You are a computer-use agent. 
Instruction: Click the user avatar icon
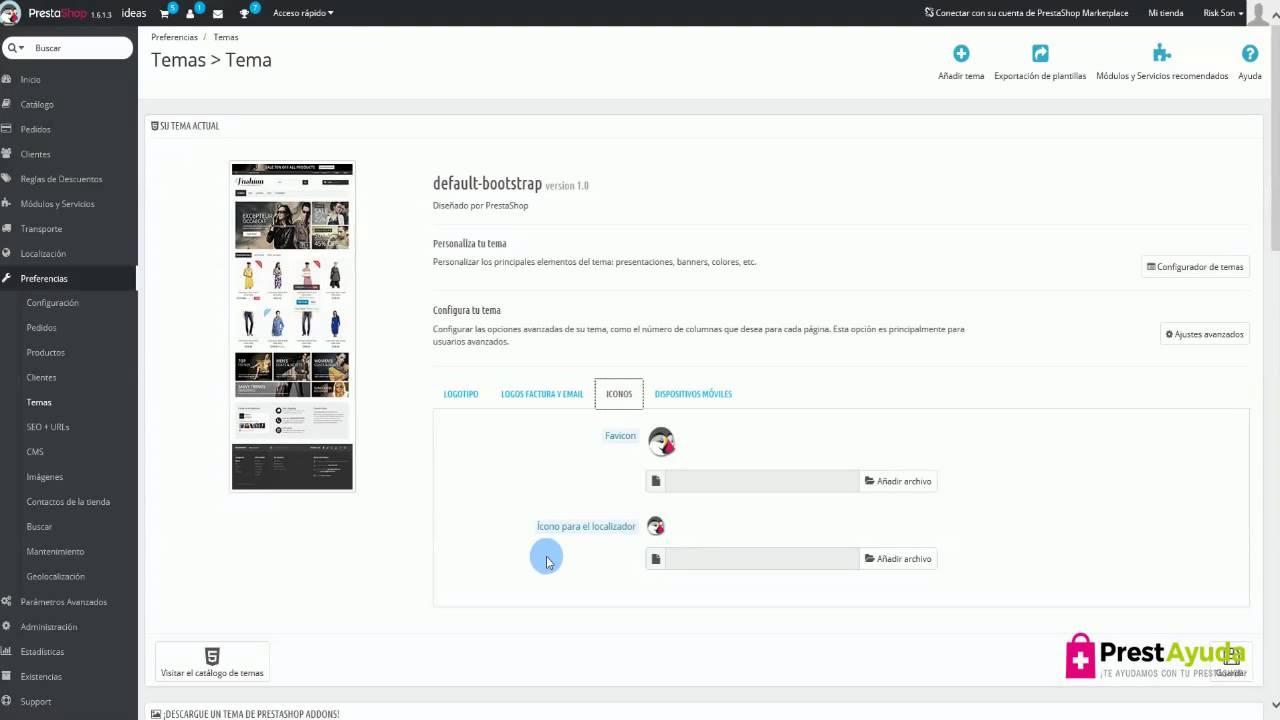[x=1263, y=13]
